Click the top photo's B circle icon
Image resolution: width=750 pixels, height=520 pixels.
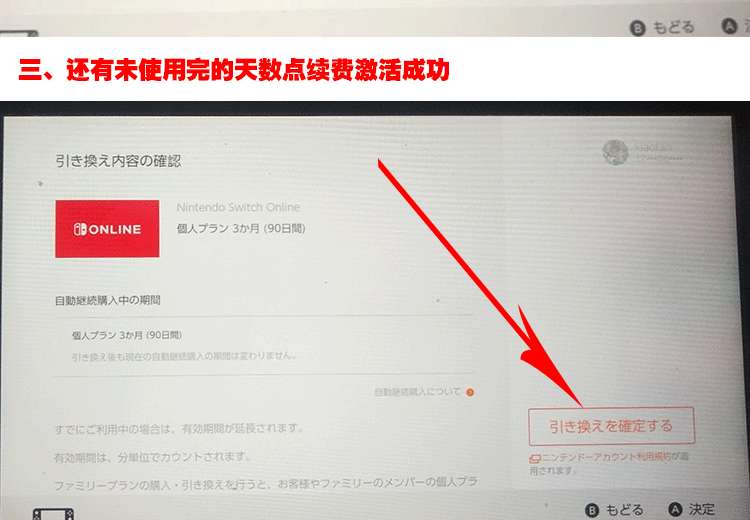coord(638,28)
